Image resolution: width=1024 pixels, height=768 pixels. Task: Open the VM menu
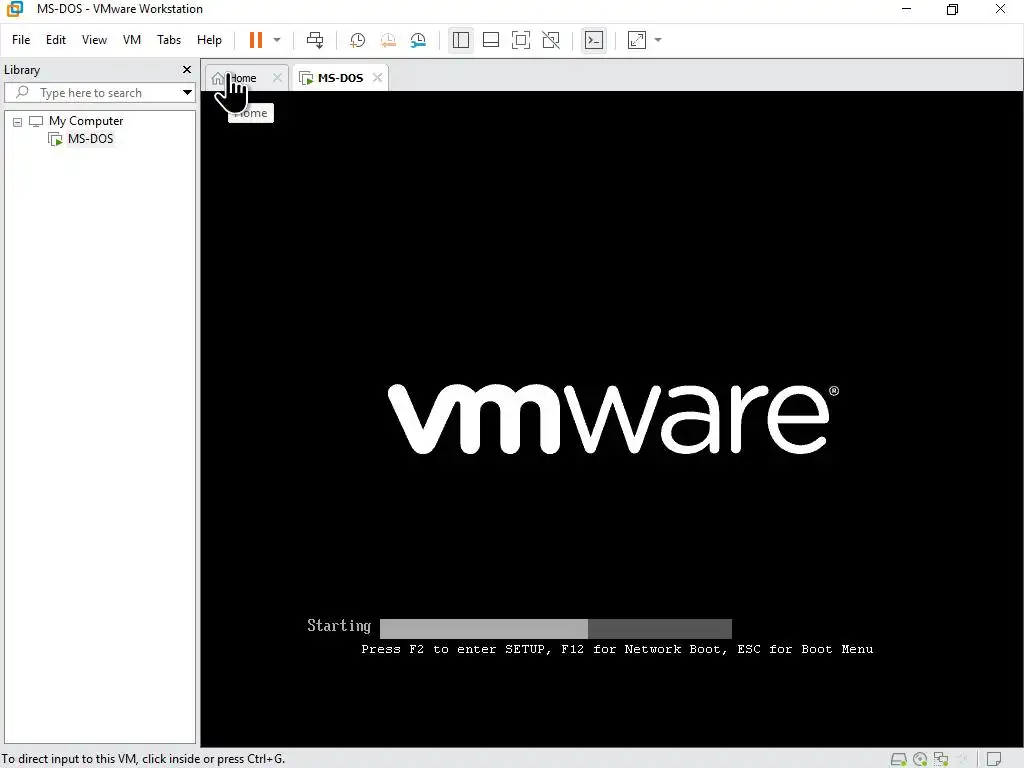pyautogui.click(x=132, y=40)
